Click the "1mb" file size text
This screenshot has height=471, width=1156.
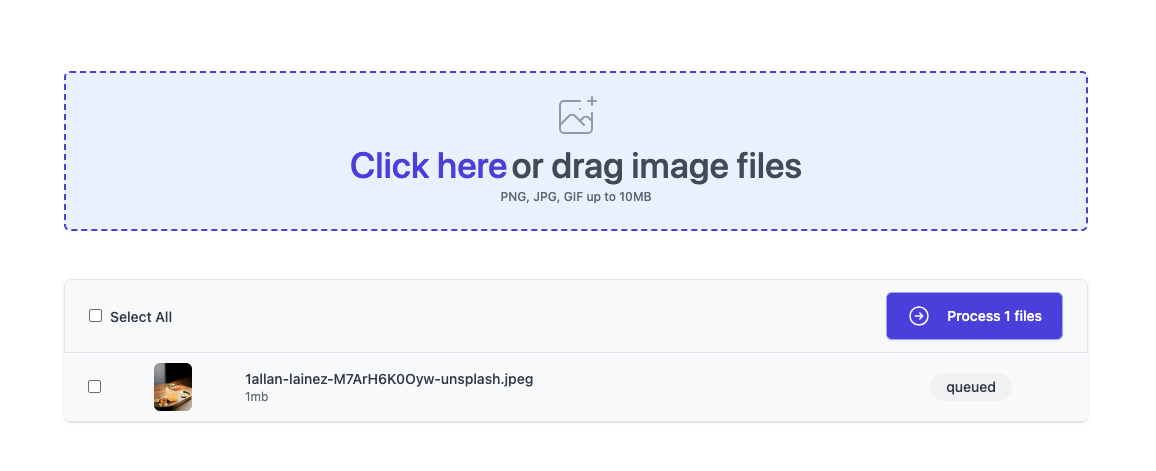256,397
